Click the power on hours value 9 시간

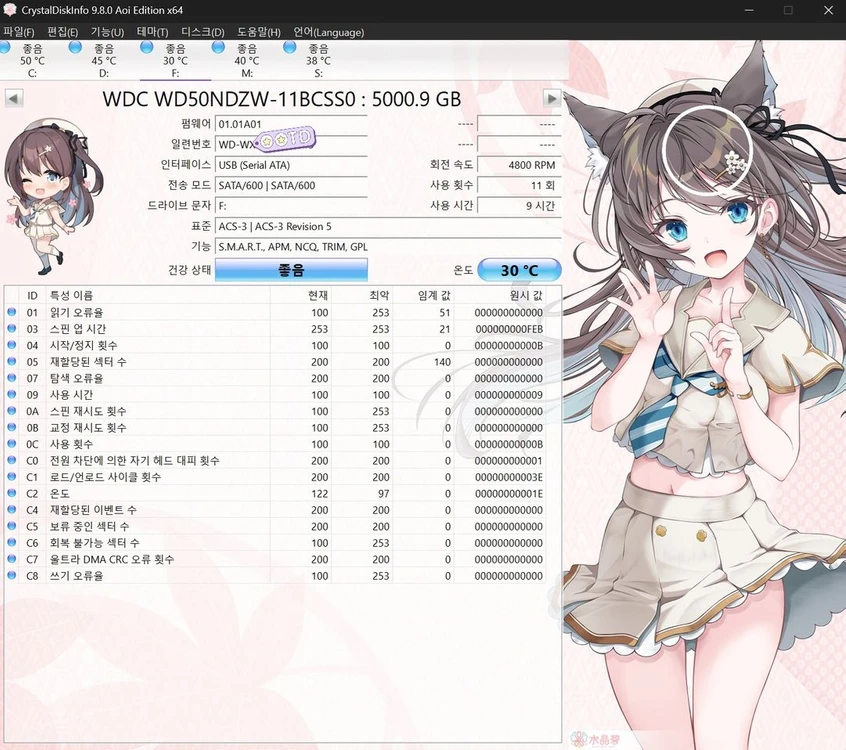[x=520, y=206]
